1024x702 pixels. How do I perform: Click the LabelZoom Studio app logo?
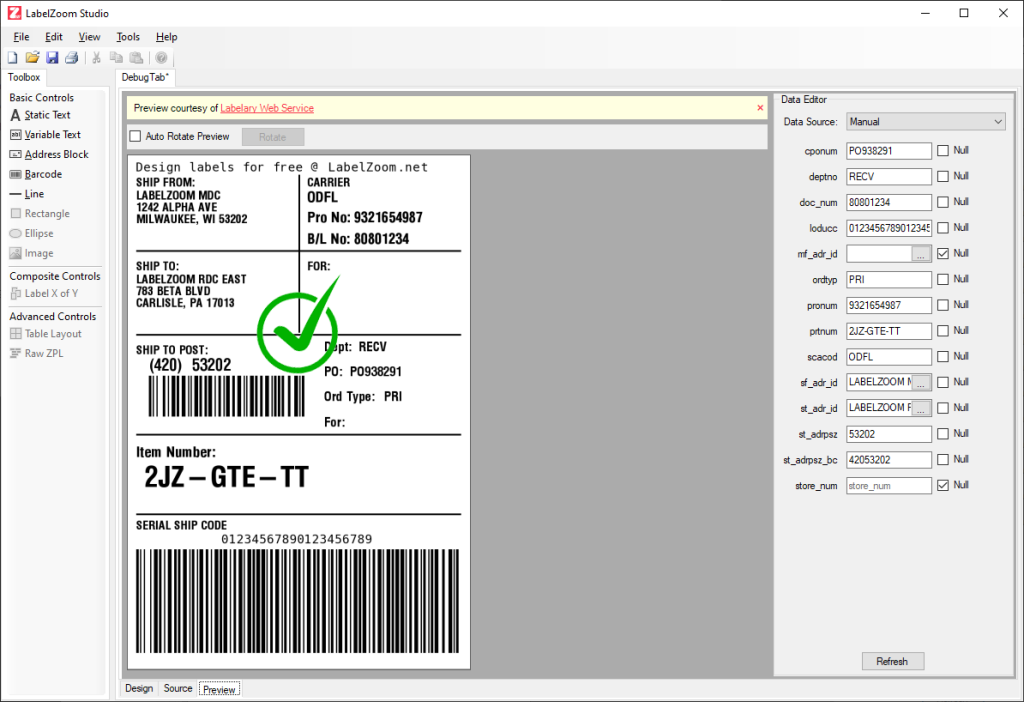click(x=14, y=13)
